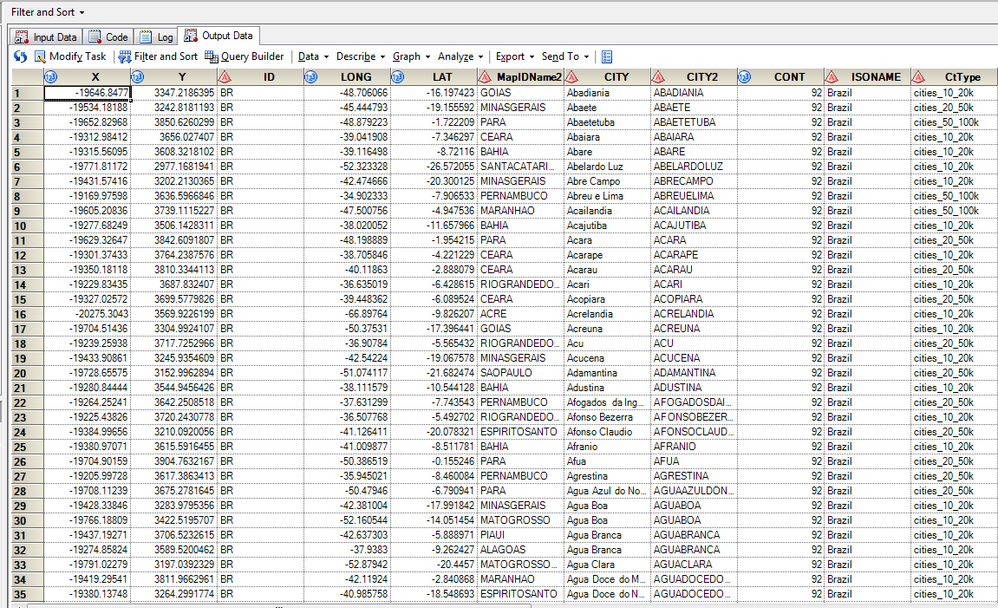Click the Filter and Sort toolbar icon
The width and height of the screenshot is (998, 608).
(125, 57)
